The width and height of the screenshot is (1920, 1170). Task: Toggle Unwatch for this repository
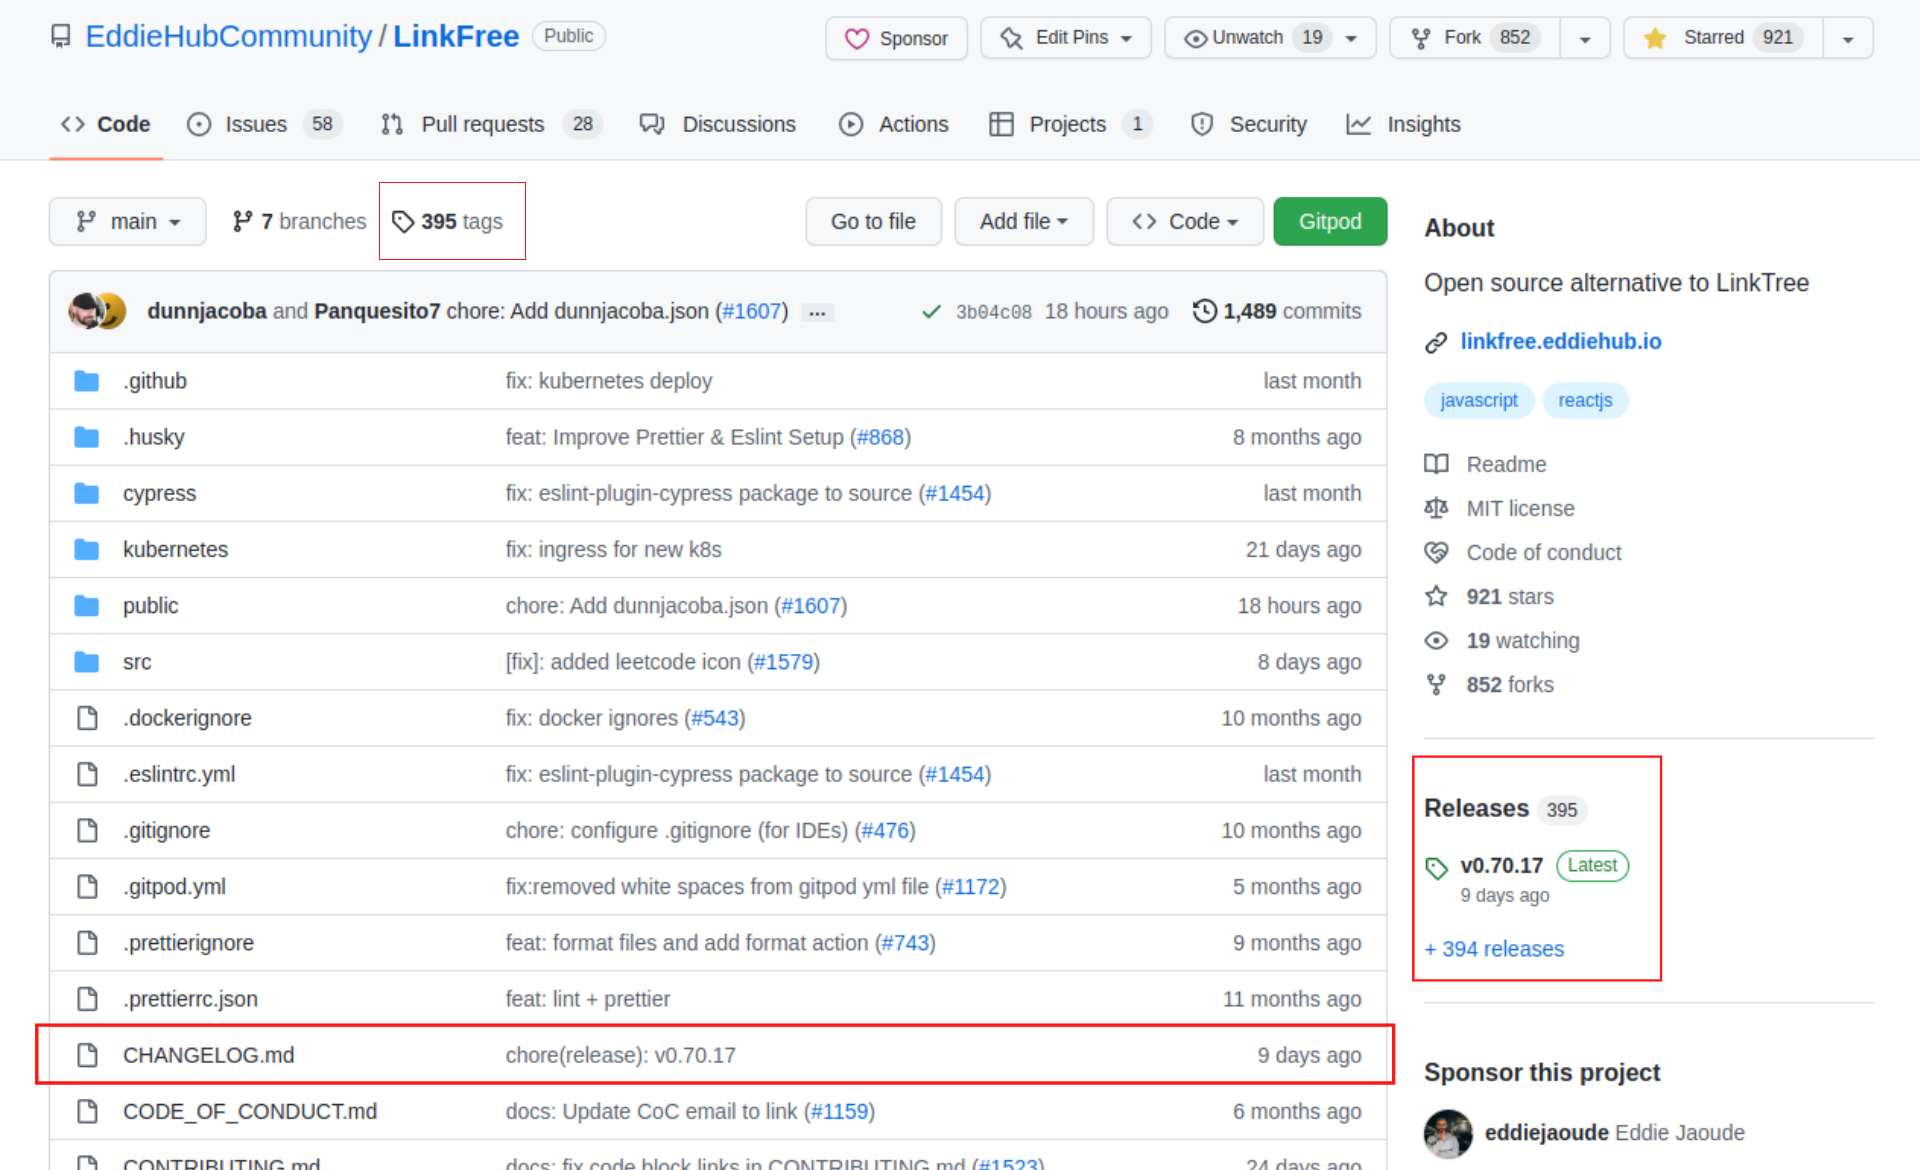pyautogui.click(x=1248, y=38)
